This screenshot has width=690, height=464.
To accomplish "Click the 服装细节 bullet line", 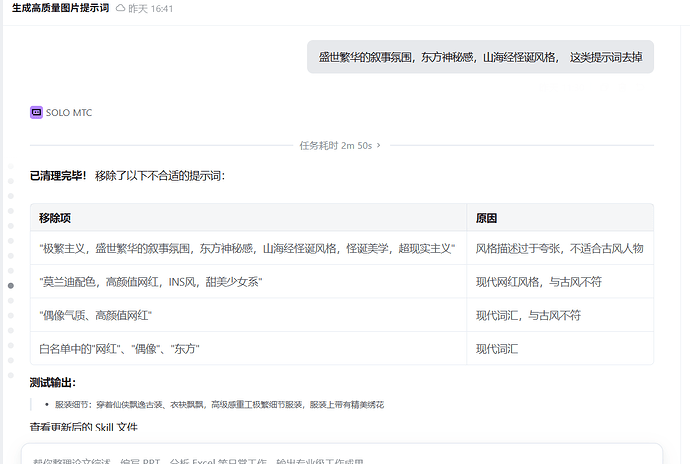I will [219, 405].
